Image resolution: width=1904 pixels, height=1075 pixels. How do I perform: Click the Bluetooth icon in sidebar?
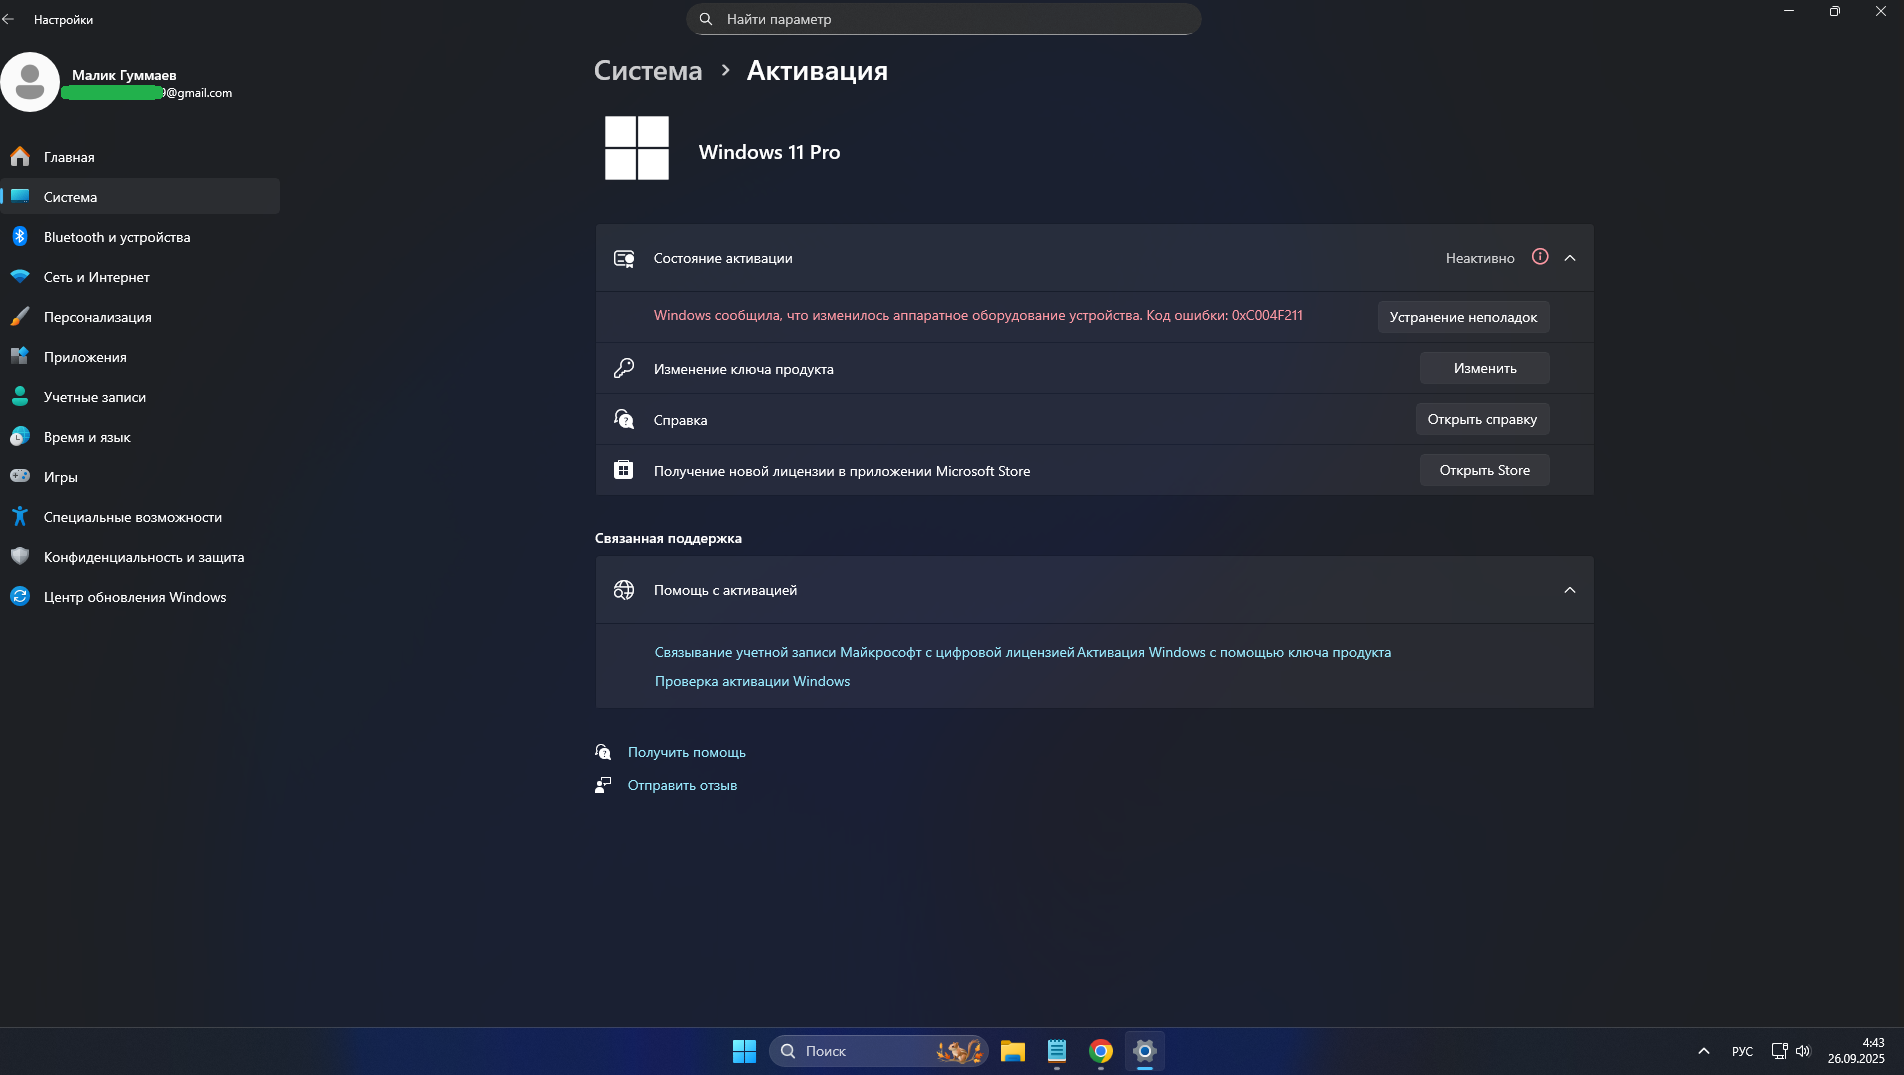click(20, 237)
